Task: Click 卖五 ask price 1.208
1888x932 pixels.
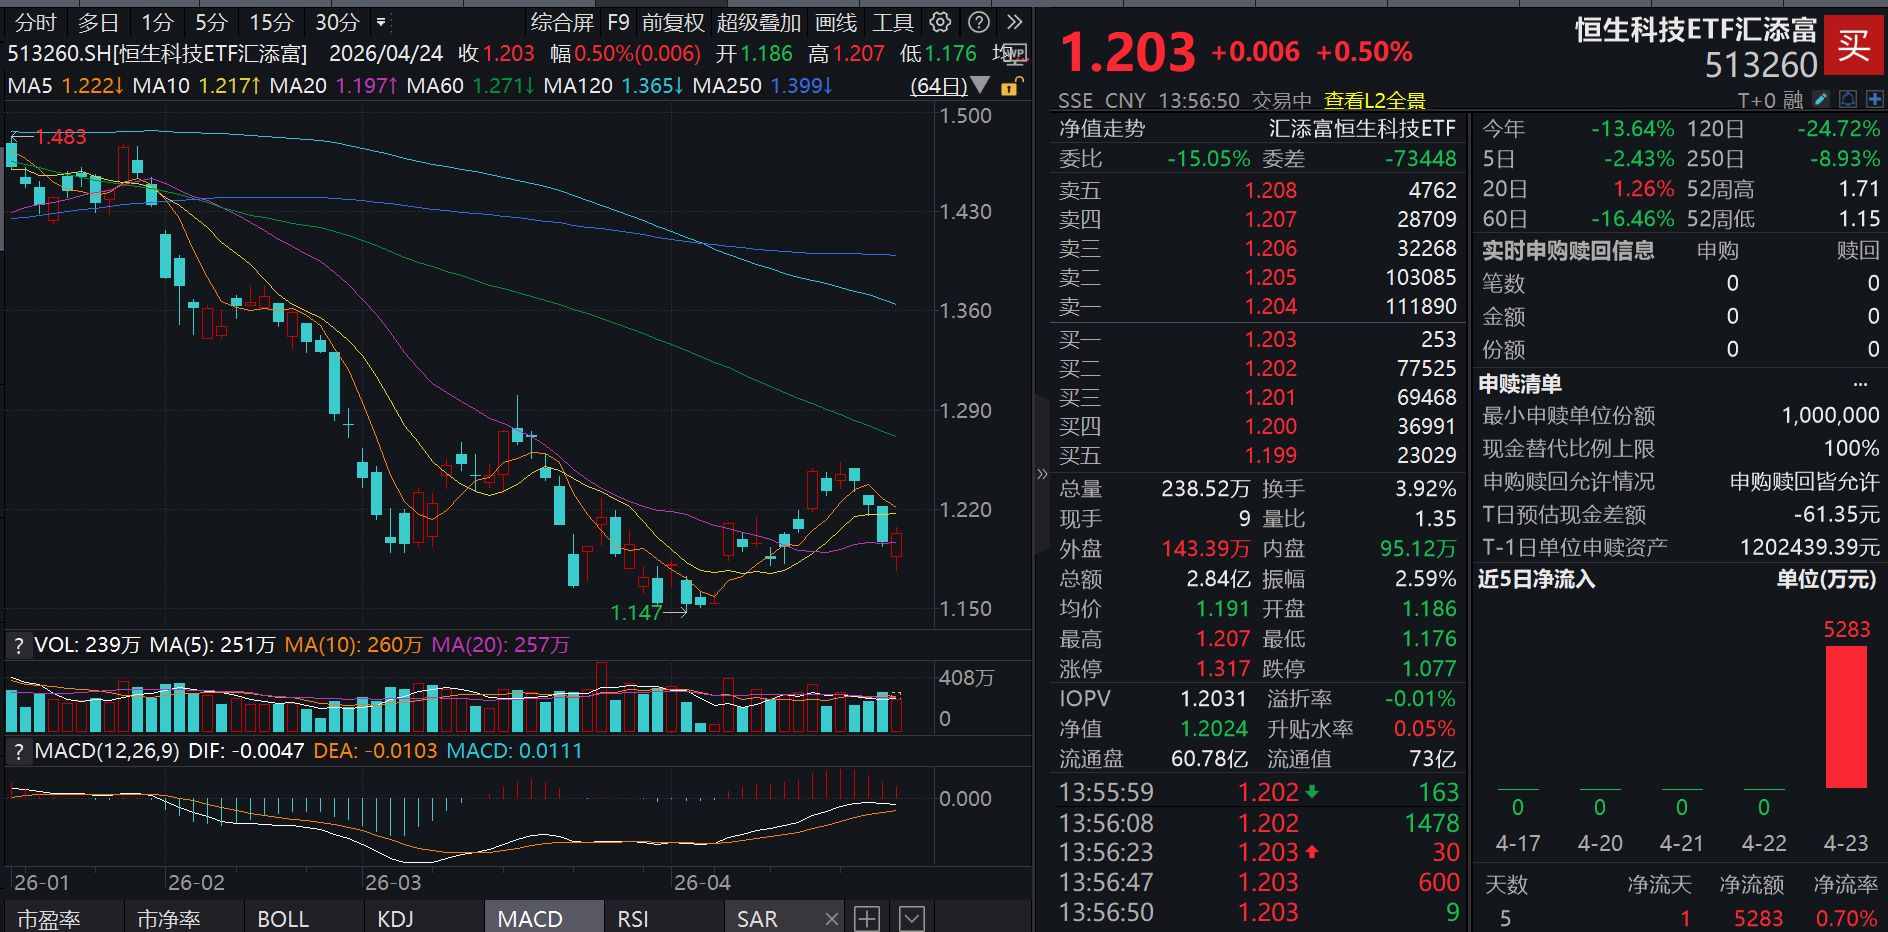Action: pyautogui.click(x=1270, y=190)
